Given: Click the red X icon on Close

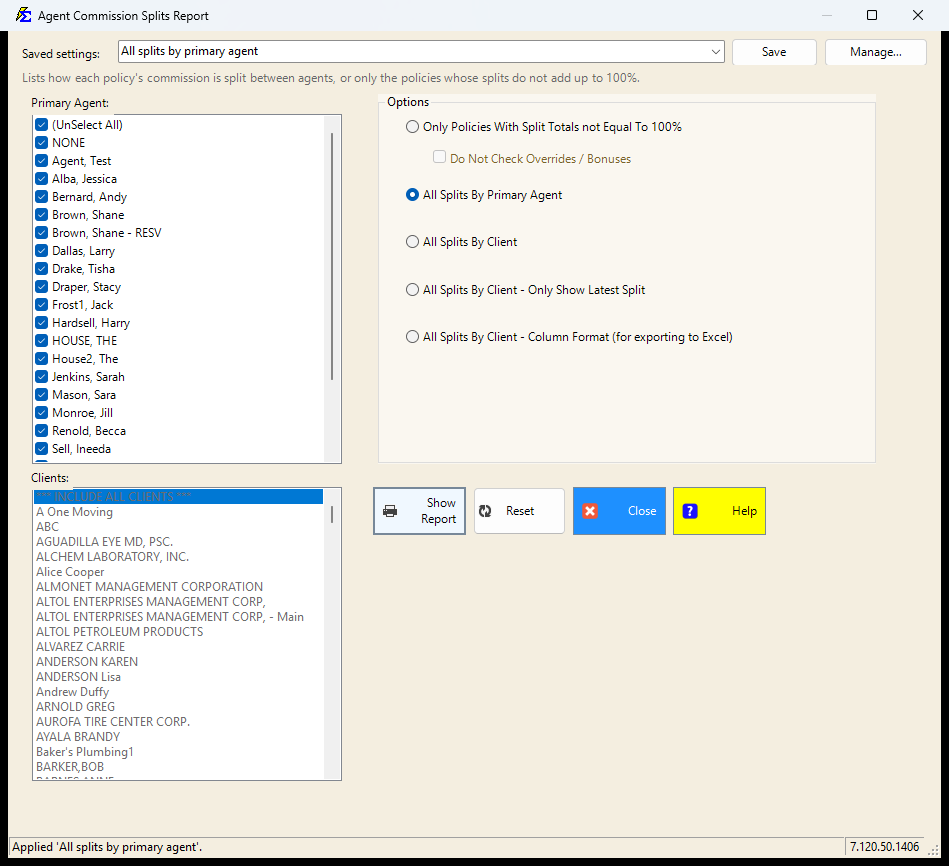Looking at the screenshot, I should coord(590,511).
